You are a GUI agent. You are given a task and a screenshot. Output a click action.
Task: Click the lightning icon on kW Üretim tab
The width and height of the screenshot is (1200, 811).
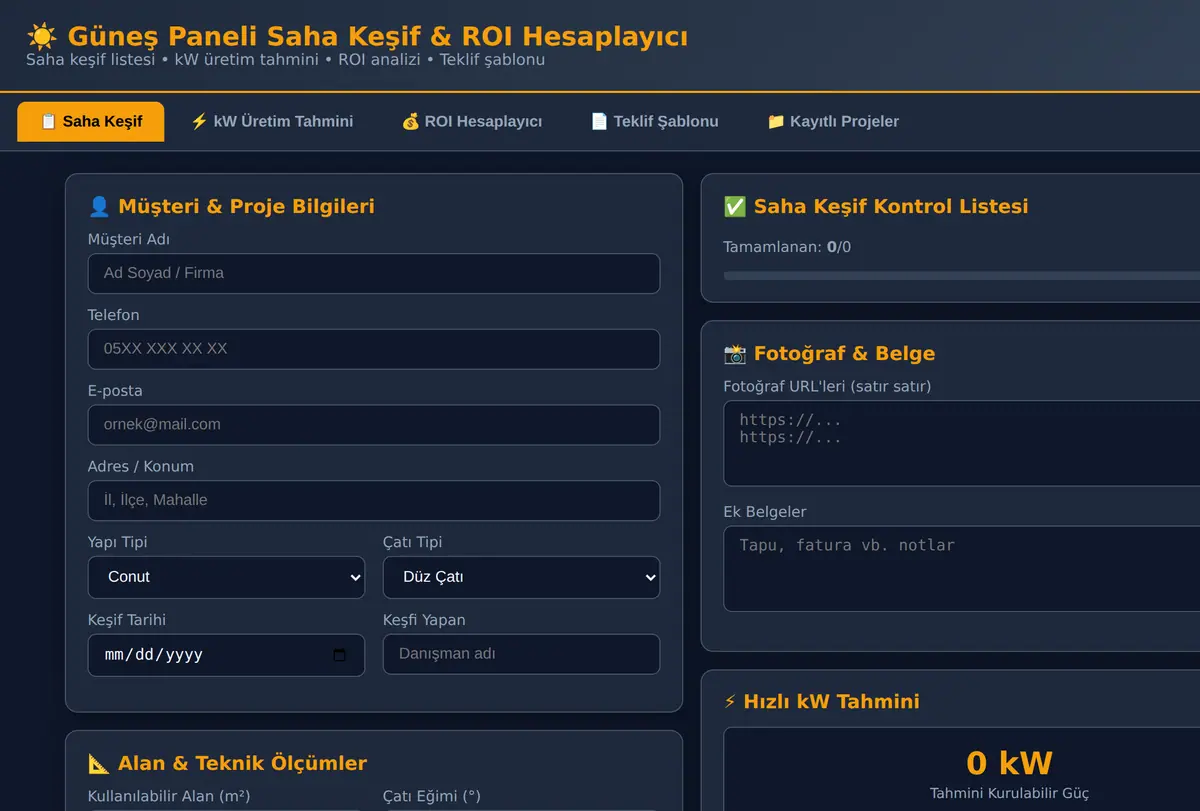tap(199, 121)
